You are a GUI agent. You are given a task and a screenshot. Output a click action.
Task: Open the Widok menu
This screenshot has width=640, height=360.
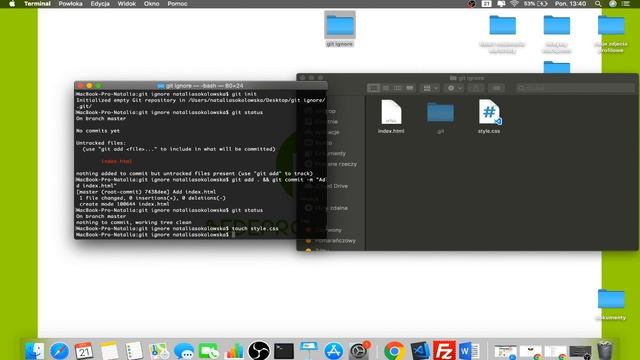click(127, 4)
